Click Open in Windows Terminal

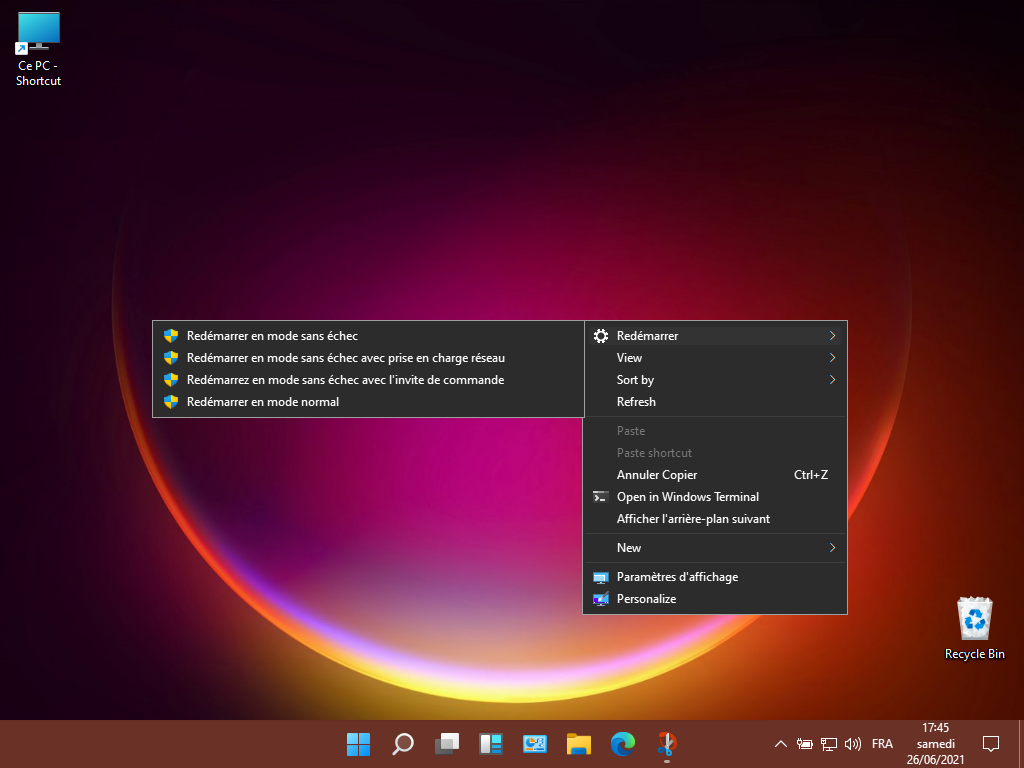click(687, 497)
